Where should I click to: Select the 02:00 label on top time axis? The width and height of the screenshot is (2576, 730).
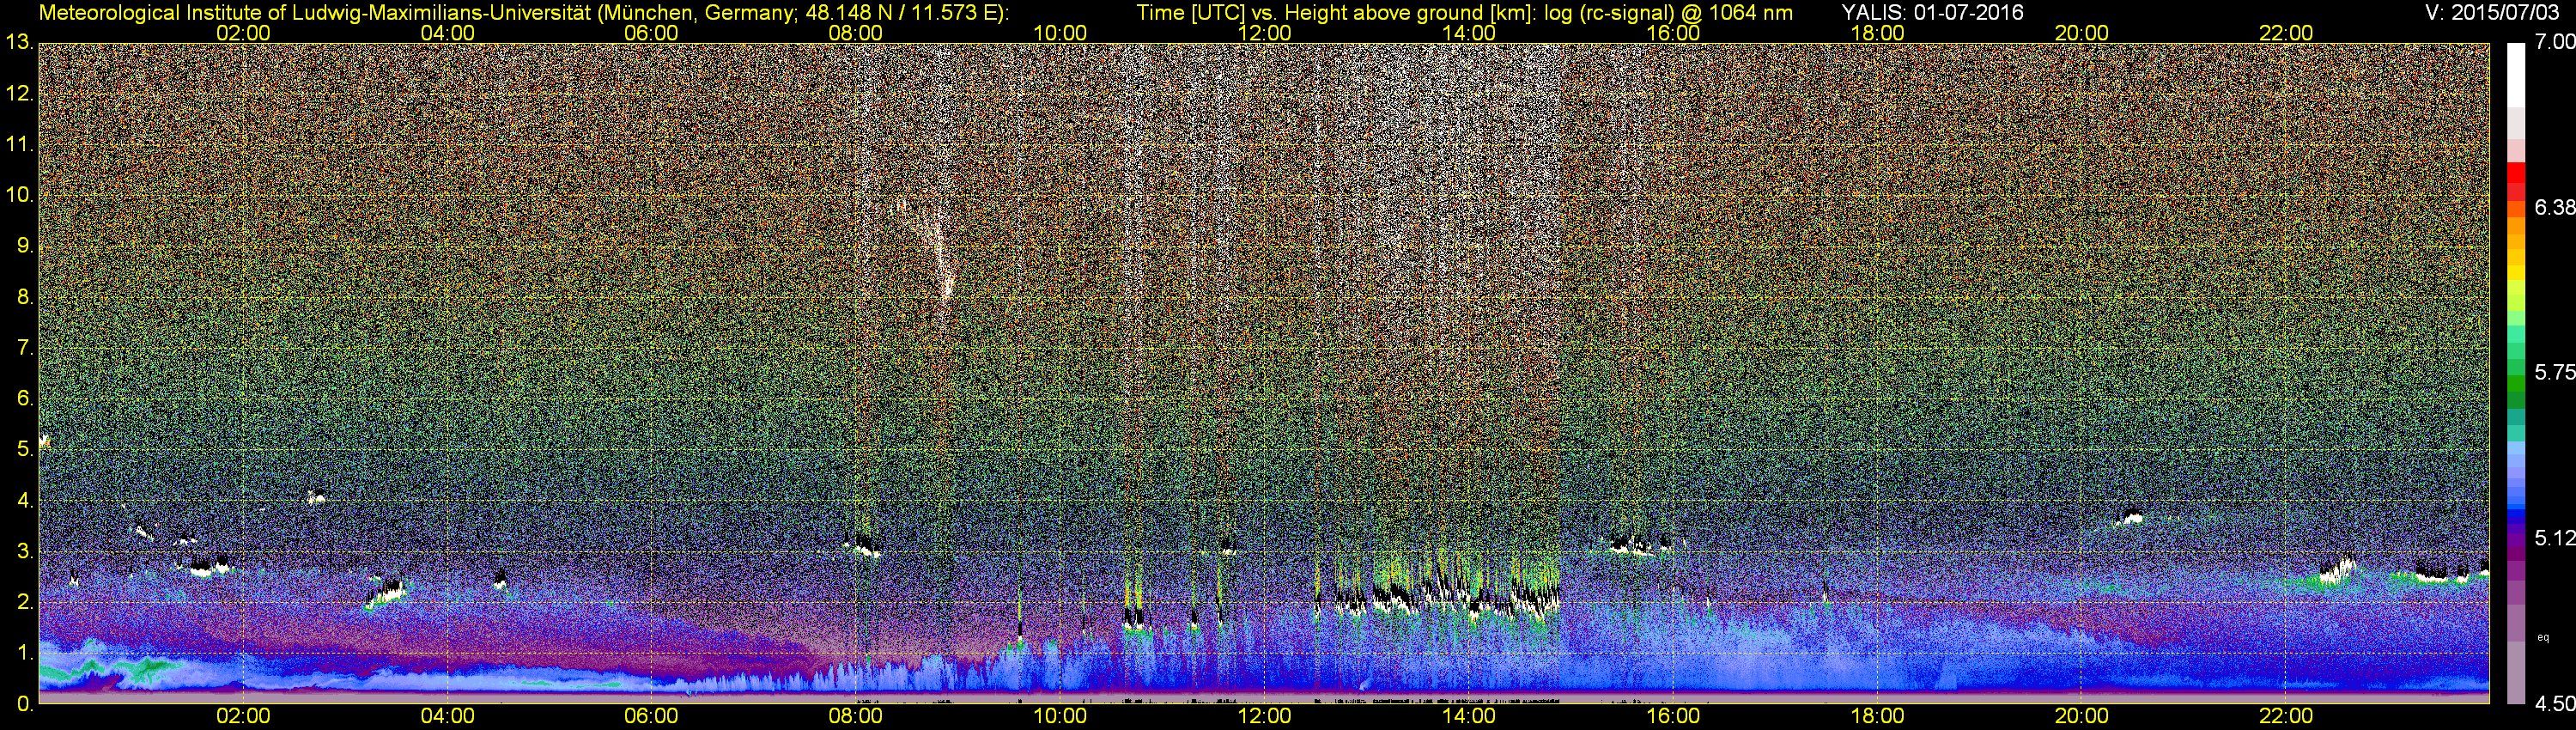click(243, 33)
